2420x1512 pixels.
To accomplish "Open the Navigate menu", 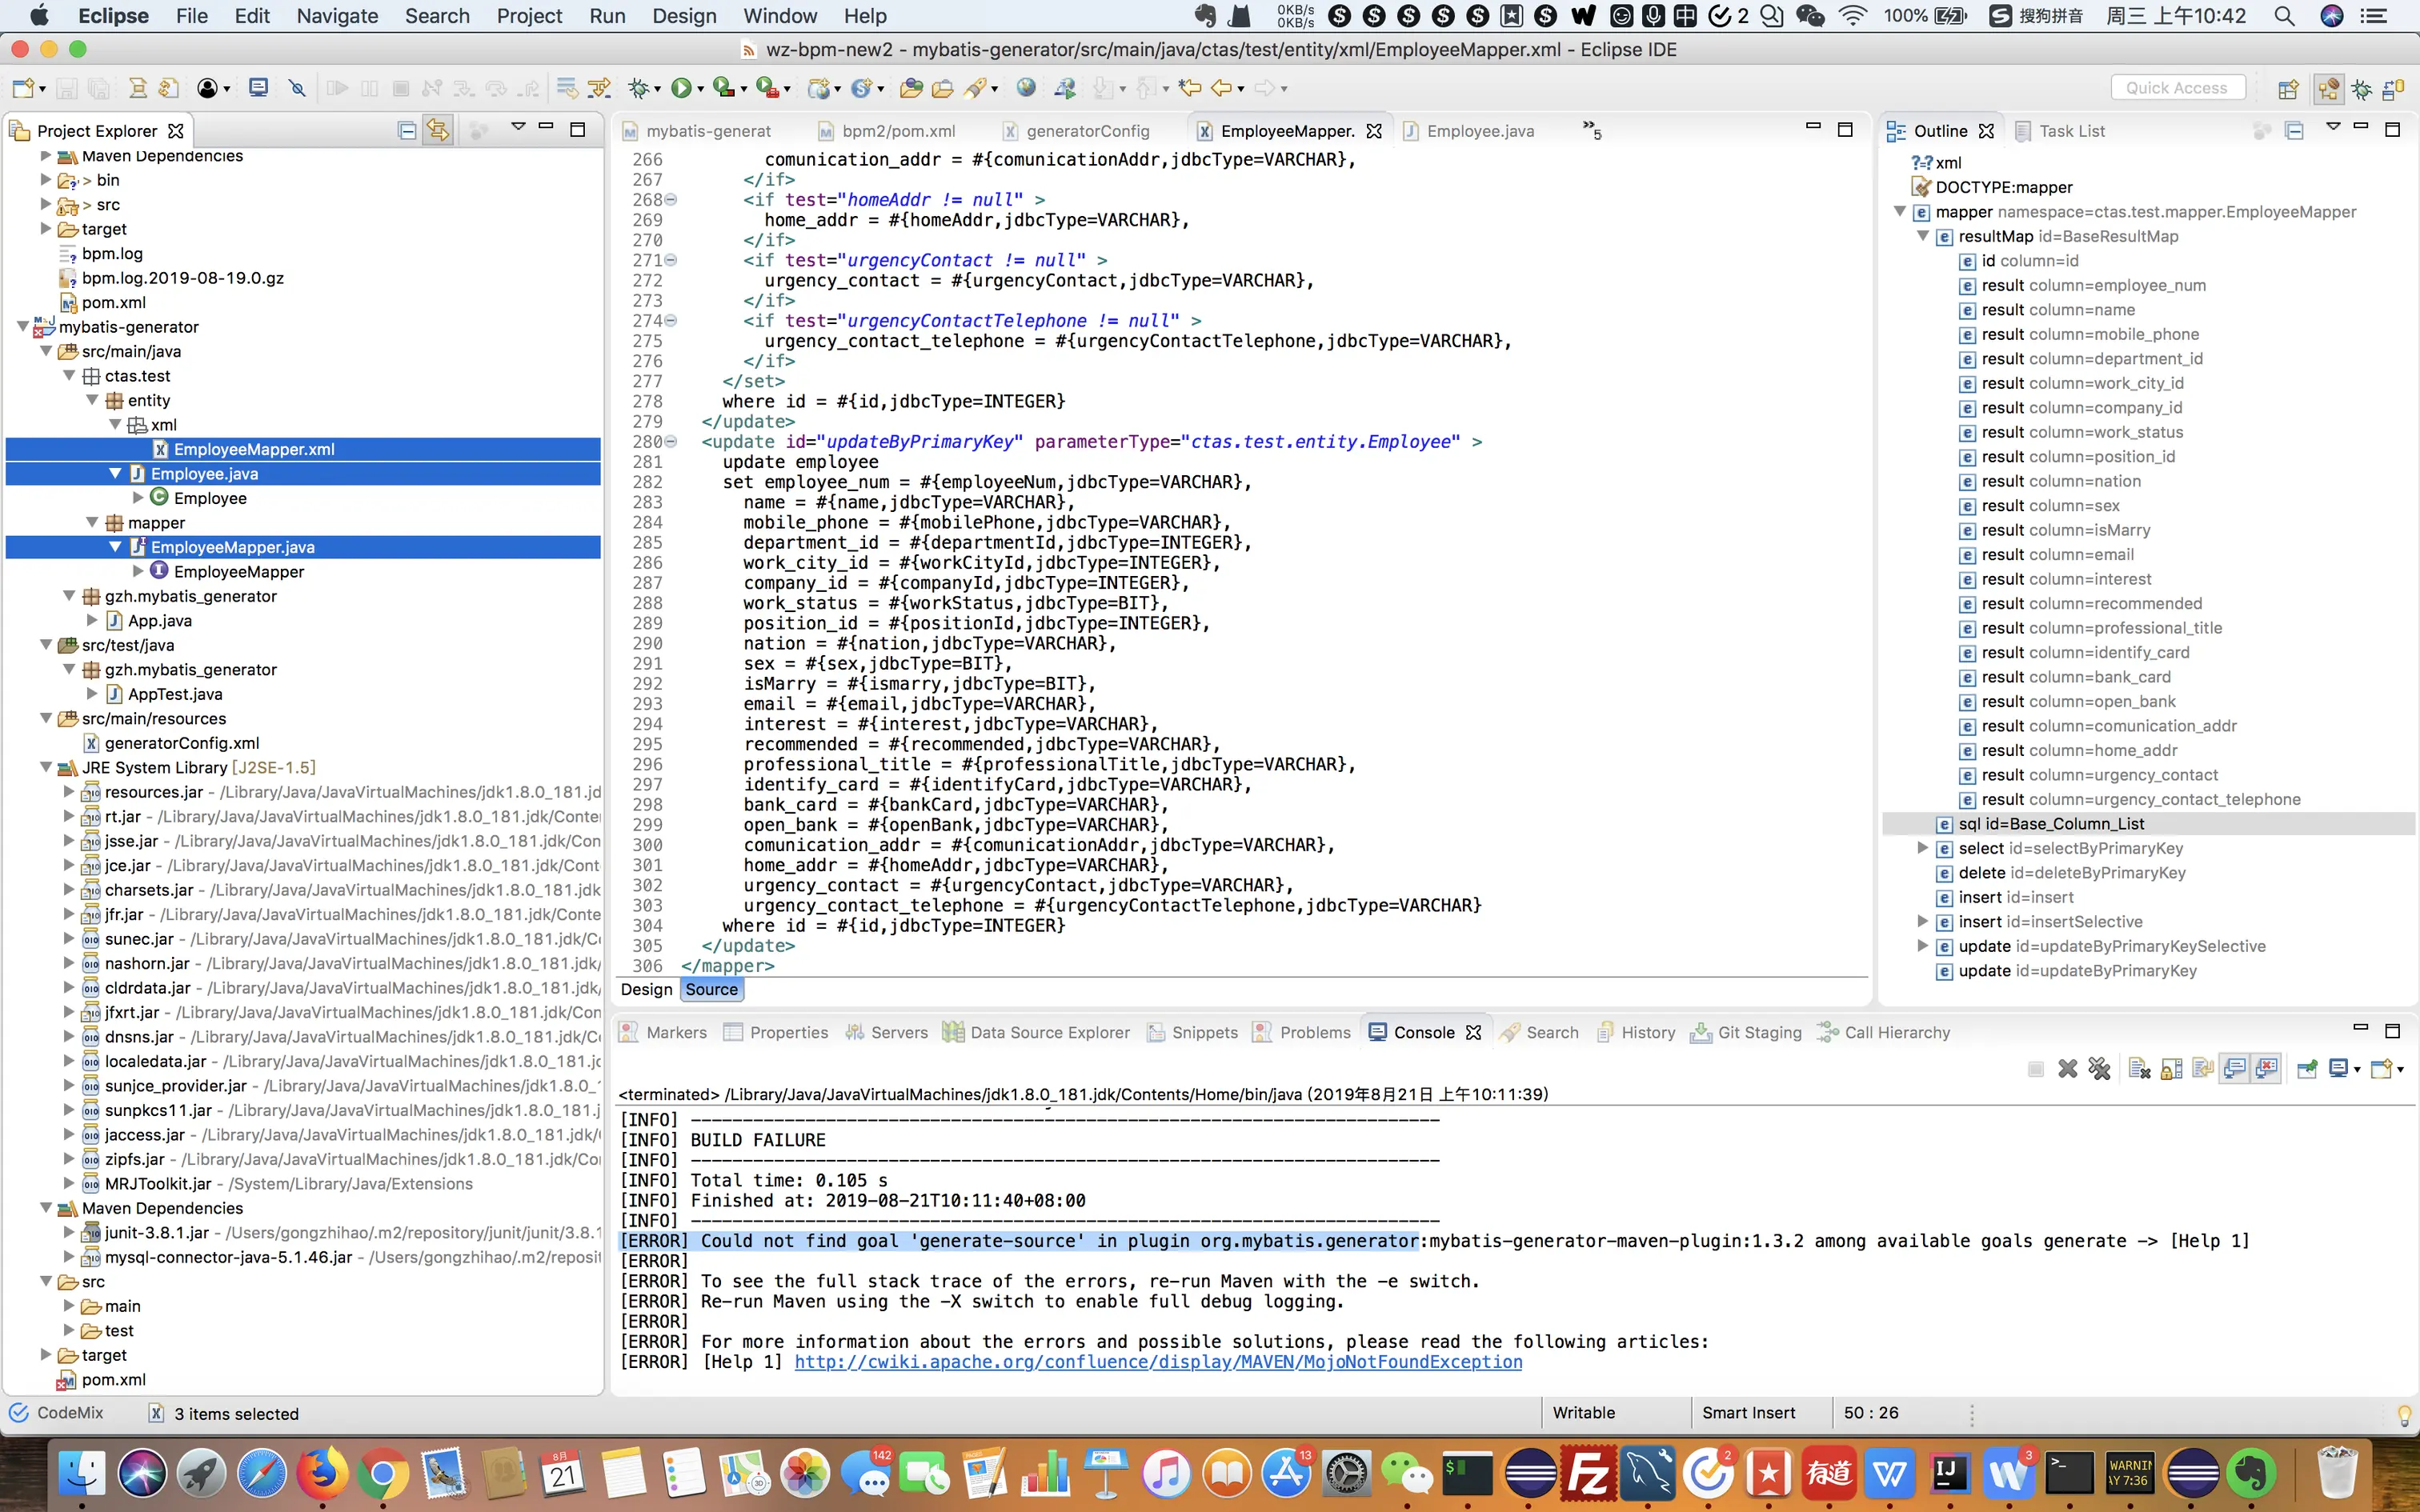I will (x=337, y=16).
